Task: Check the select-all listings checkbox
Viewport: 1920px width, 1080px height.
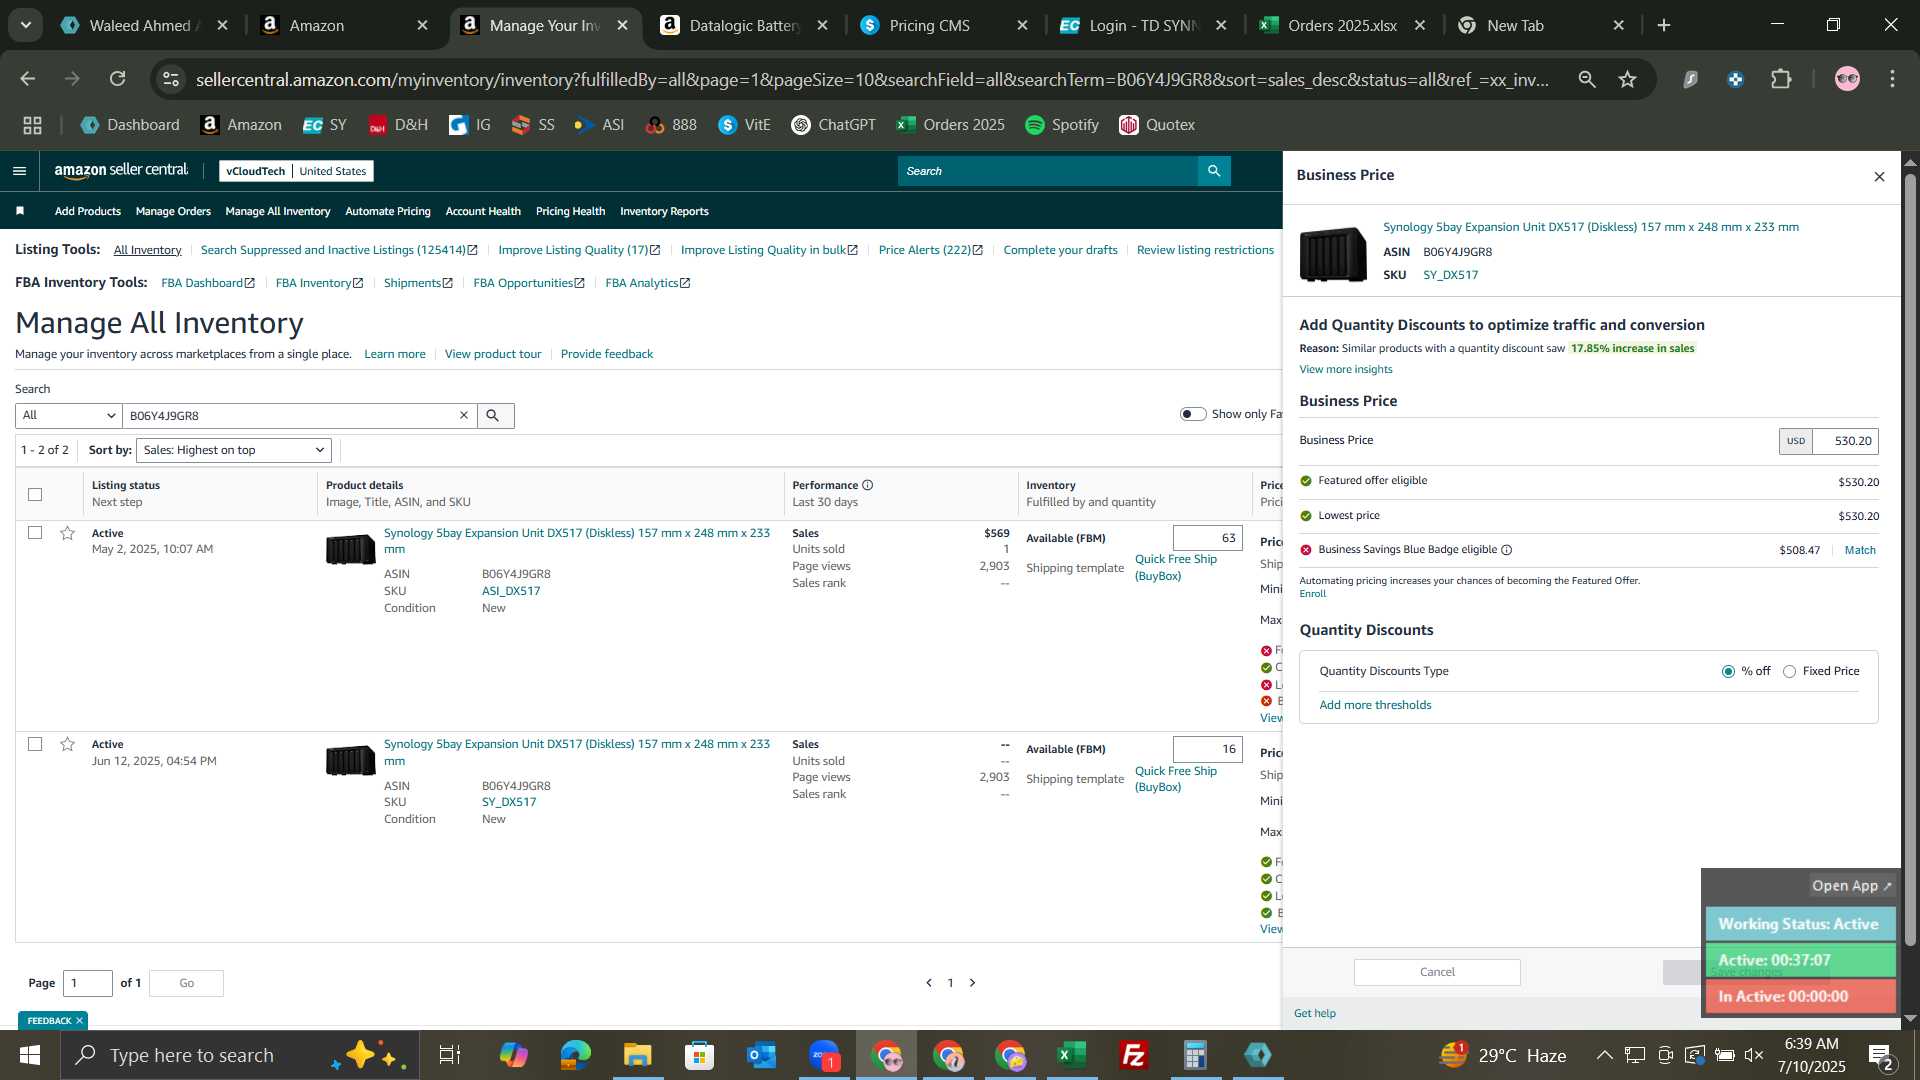Action: click(x=35, y=494)
